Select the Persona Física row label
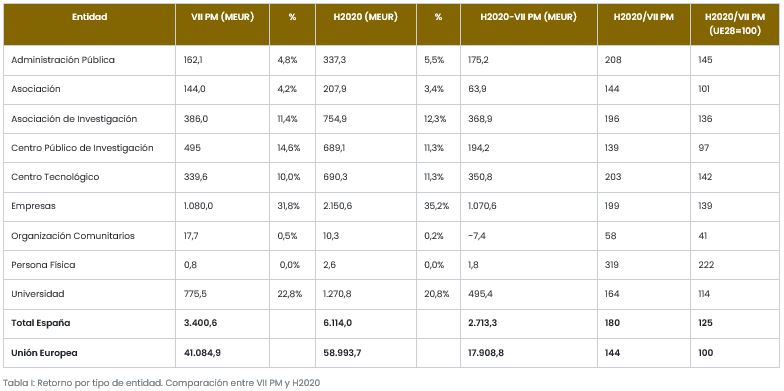The width and height of the screenshot is (784, 391). coord(43,265)
